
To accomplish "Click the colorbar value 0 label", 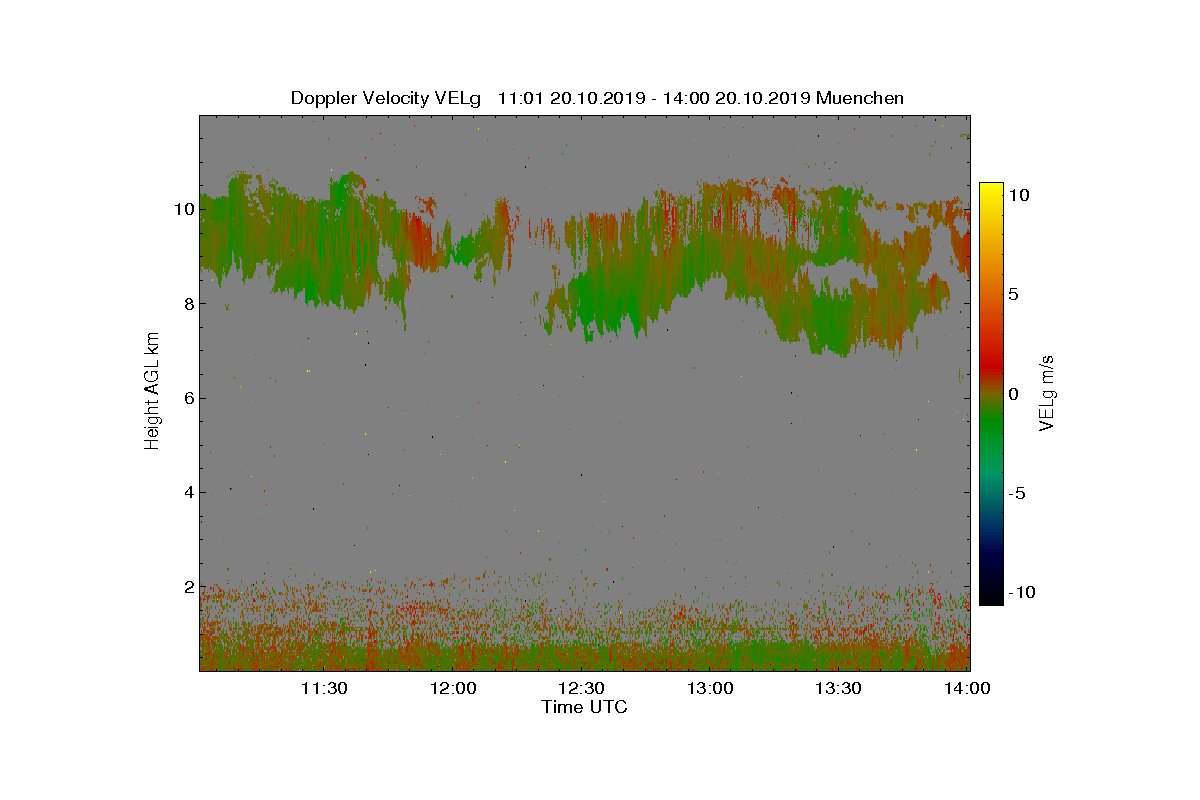I will tap(1013, 394).
